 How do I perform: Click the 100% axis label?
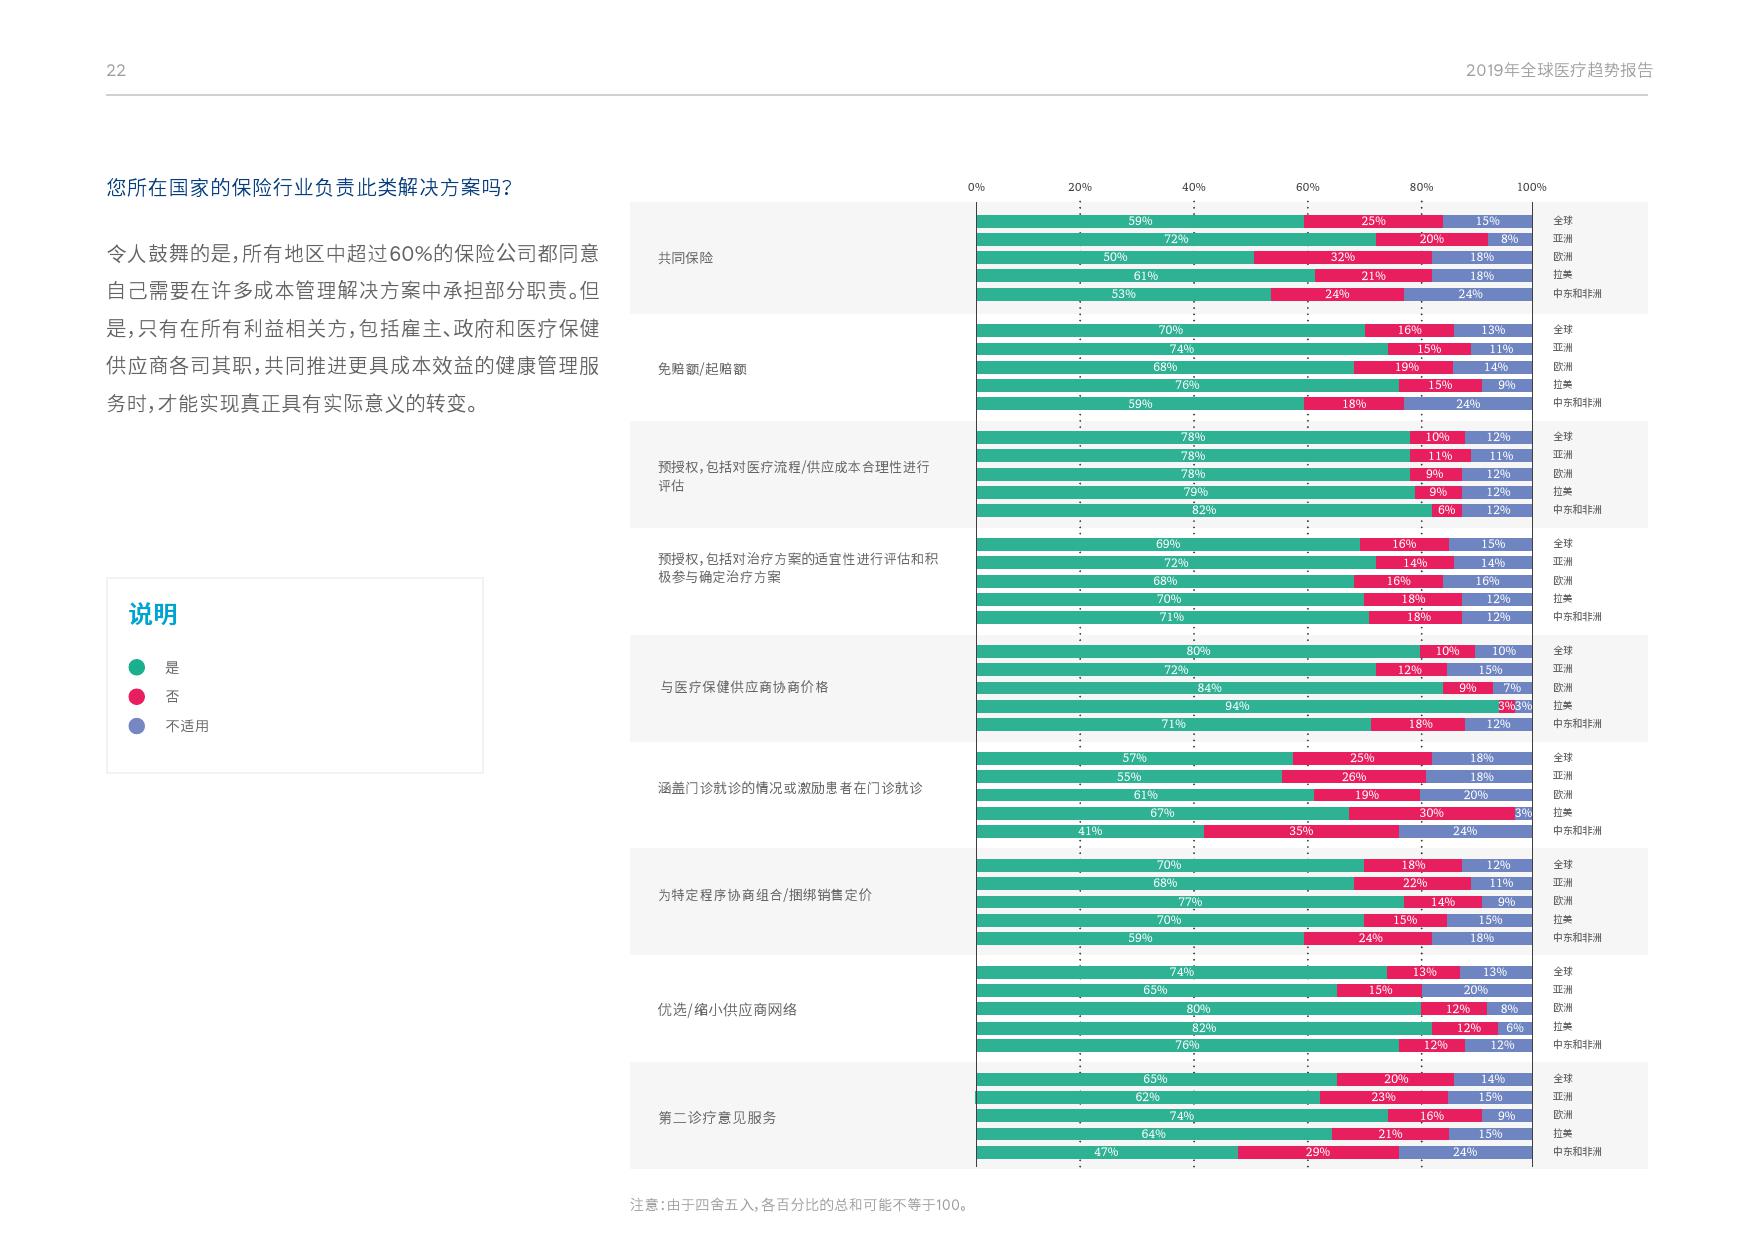[1531, 187]
